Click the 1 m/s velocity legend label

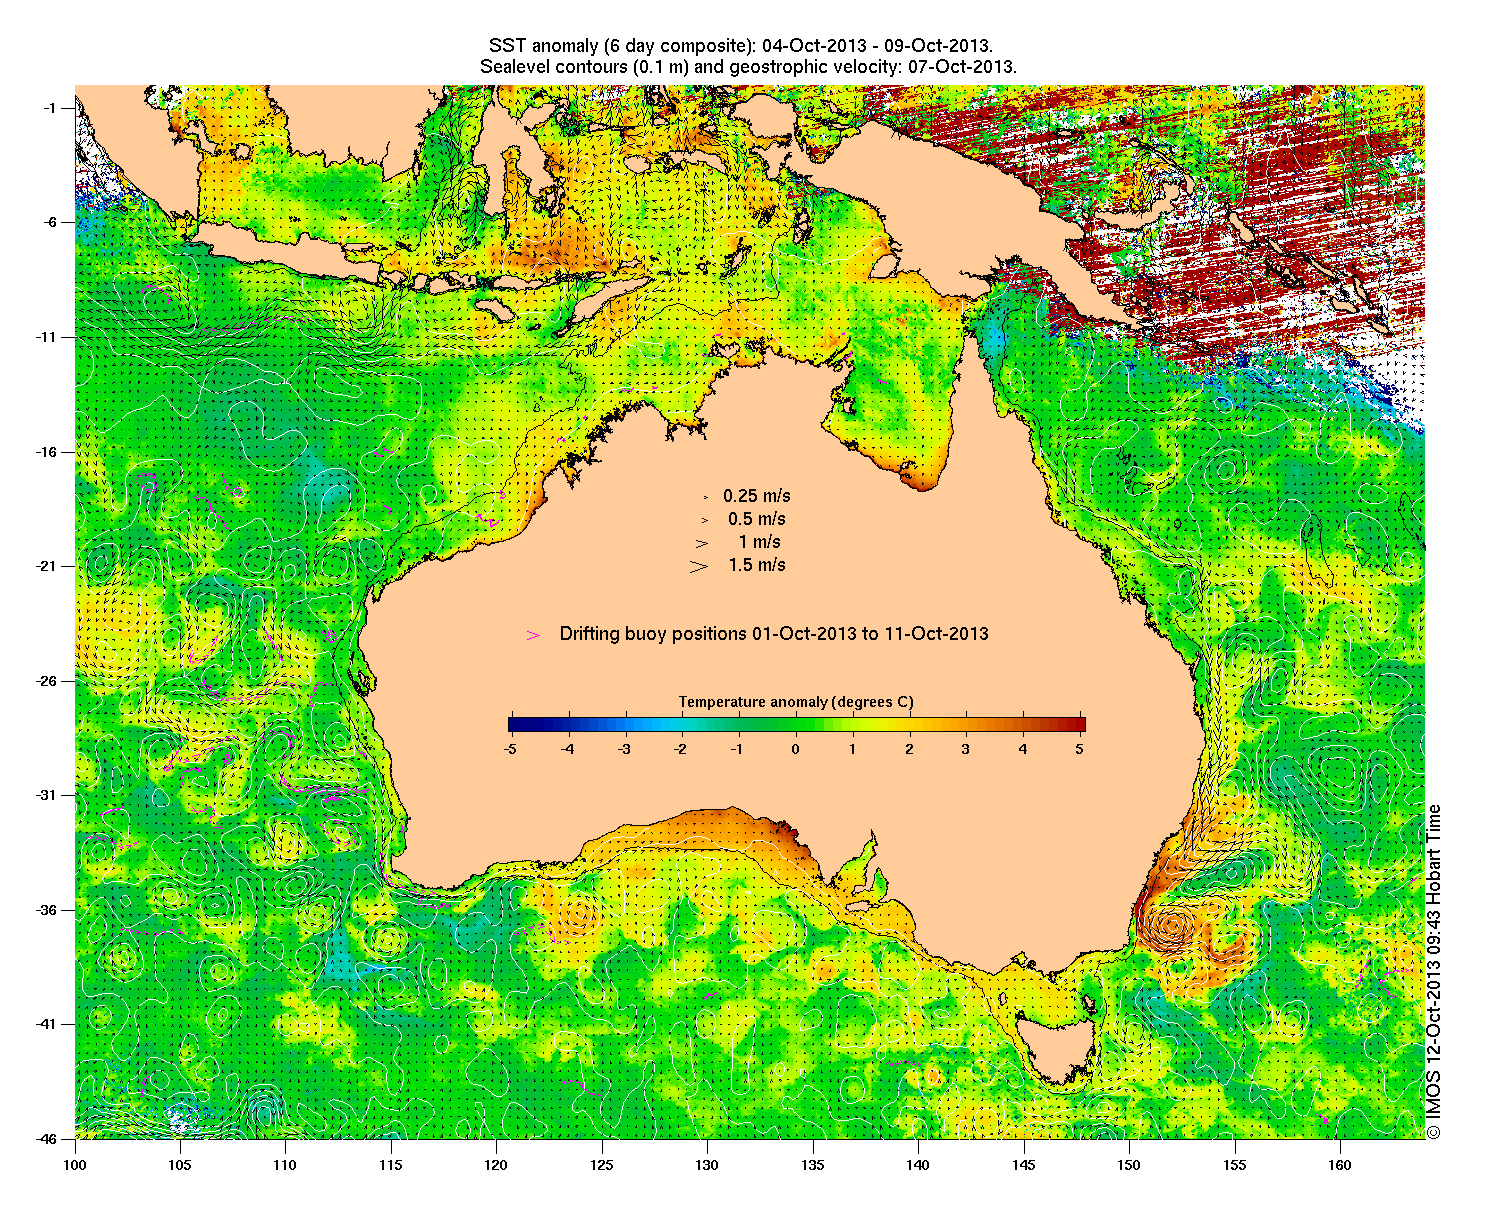point(760,542)
